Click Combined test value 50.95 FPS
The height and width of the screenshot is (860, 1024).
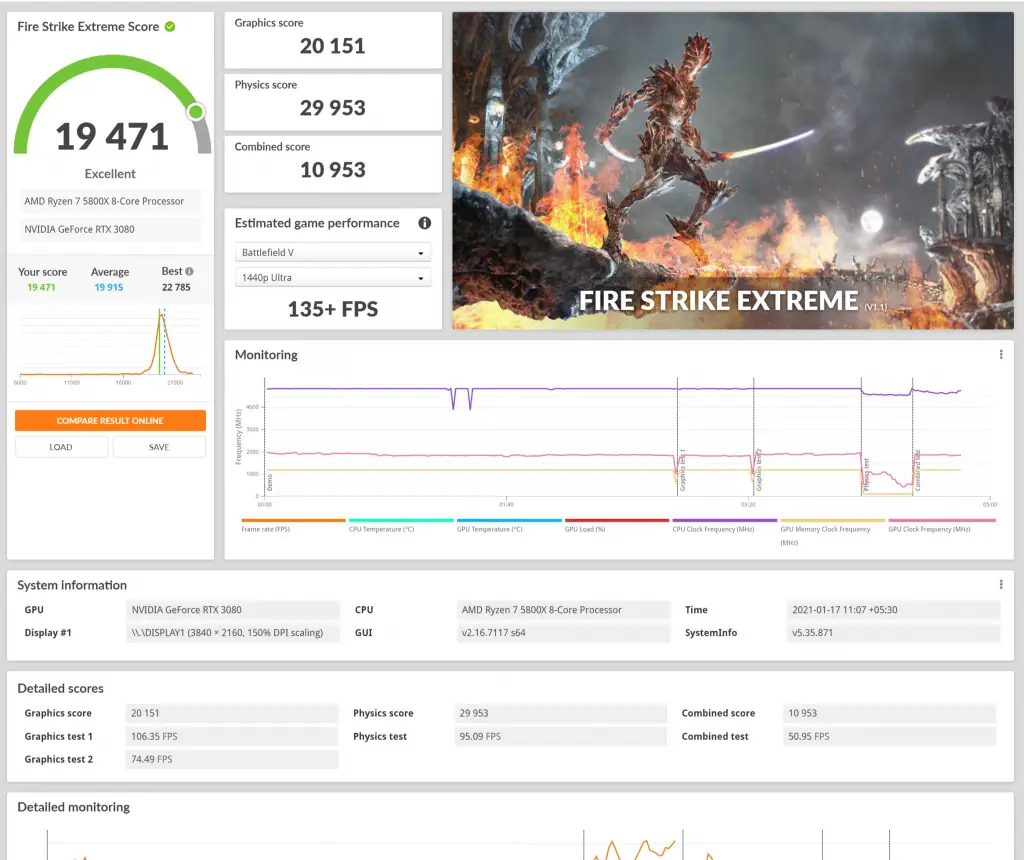(889, 737)
